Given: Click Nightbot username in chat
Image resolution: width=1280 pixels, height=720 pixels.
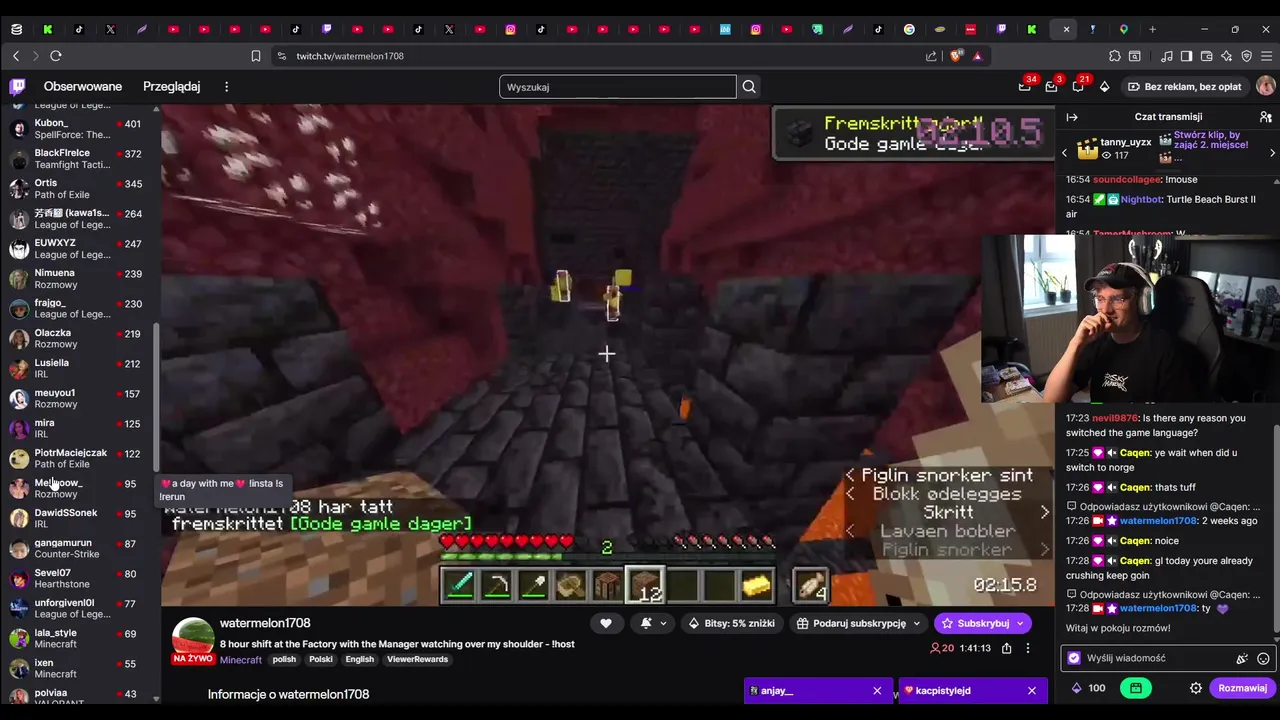Looking at the screenshot, I should (x=1142, y=199).
